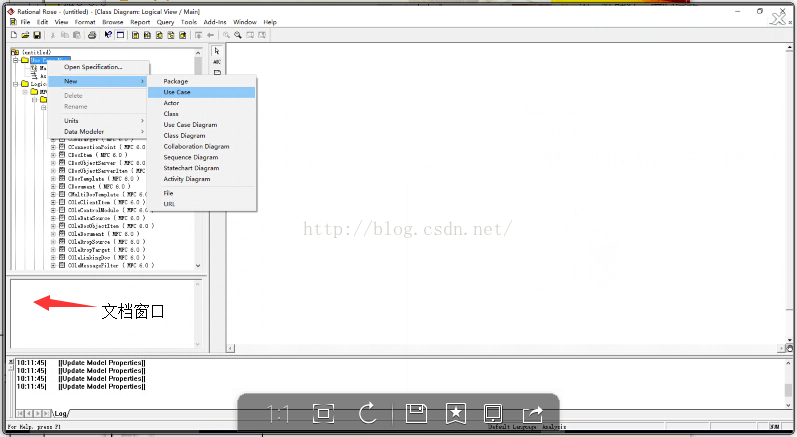Click log window scroll down arrow
The height and width of the screenshot is (437, 797).
coord(788,405)
